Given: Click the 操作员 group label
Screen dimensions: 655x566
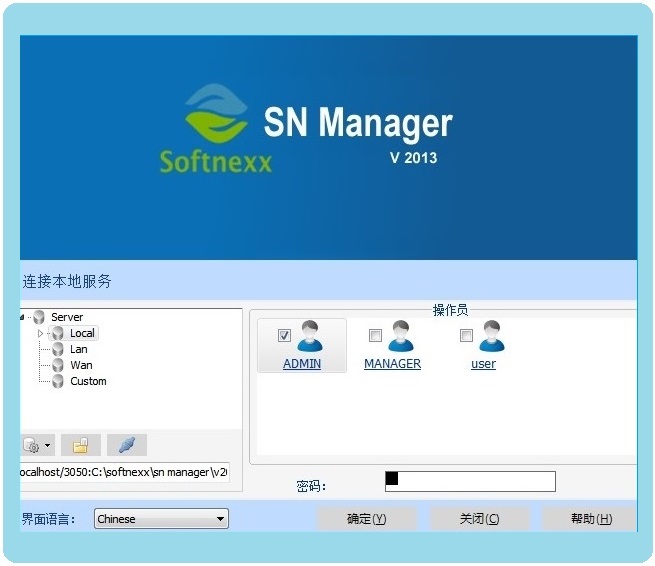Looking at the screenshot, I should 450,310.
